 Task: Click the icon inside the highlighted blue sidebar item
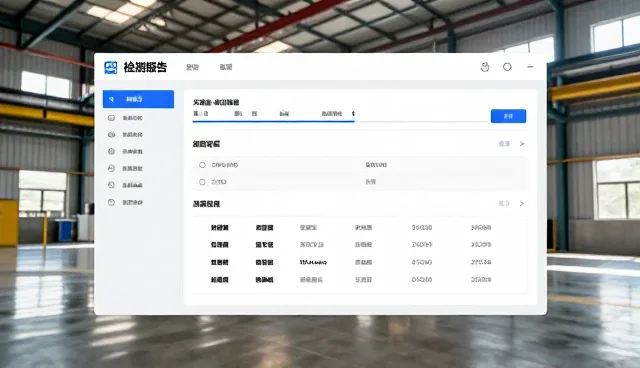pyautogui.click(x=111, y=99)
